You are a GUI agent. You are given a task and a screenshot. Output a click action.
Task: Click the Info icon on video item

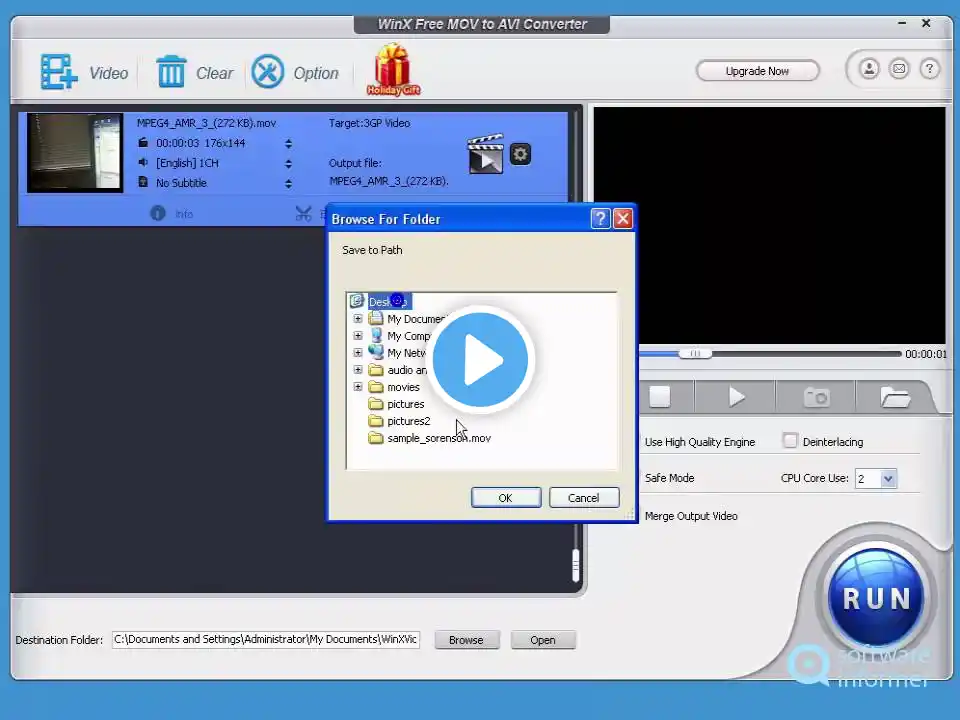[158, 213]
